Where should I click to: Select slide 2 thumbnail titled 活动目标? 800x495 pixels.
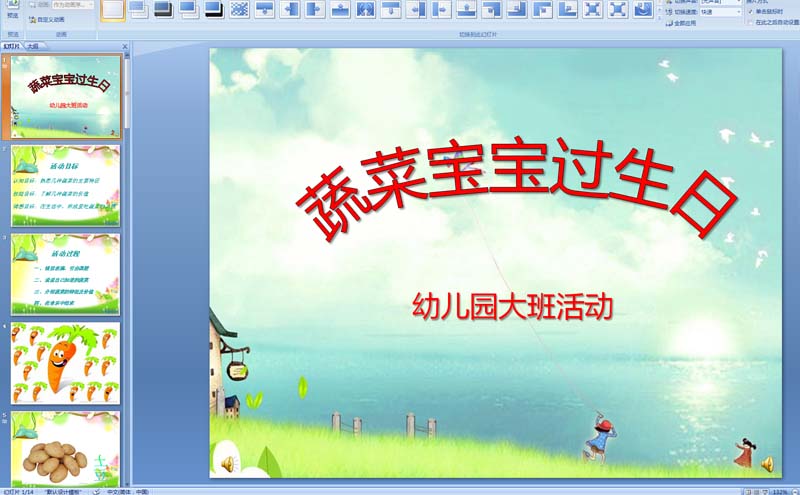pos(65,186)
